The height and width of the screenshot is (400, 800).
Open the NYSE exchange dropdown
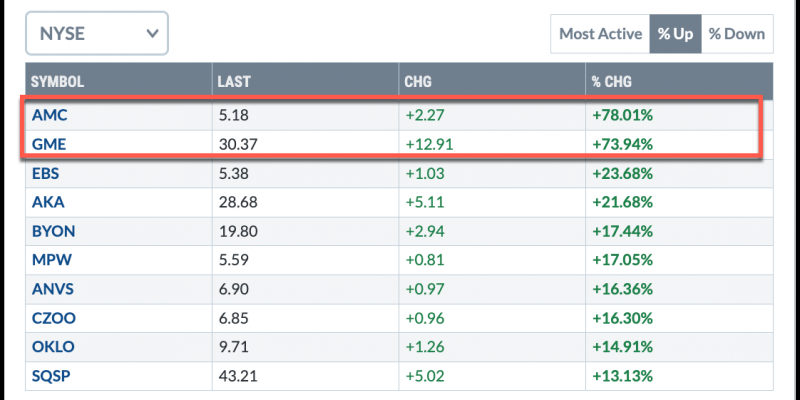[97, 34]
